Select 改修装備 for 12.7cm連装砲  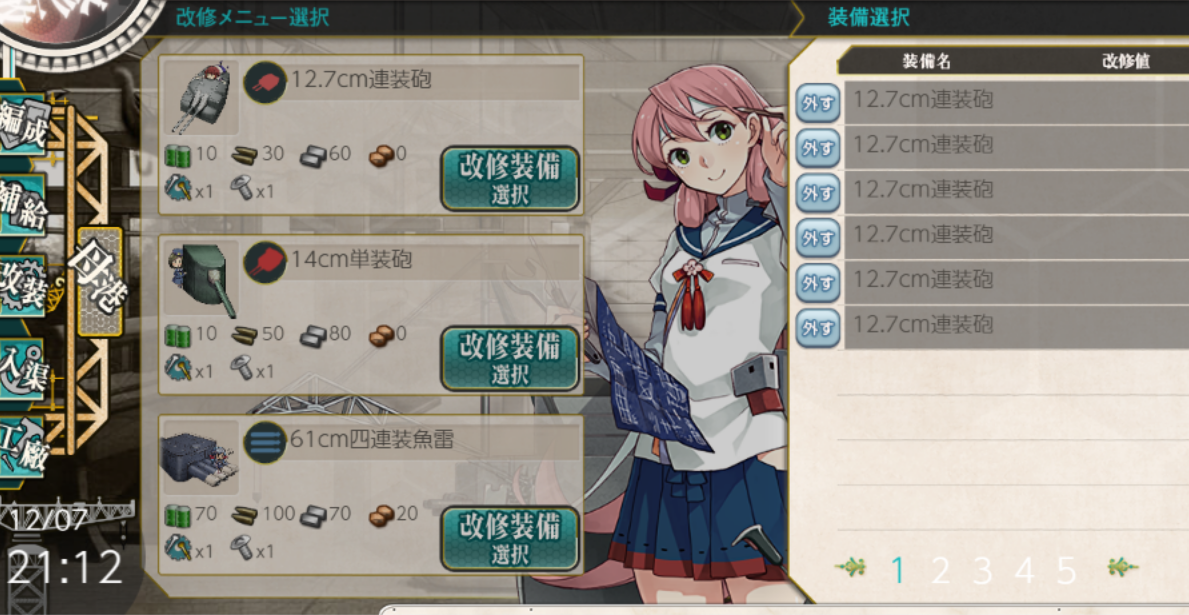[510, 178]
